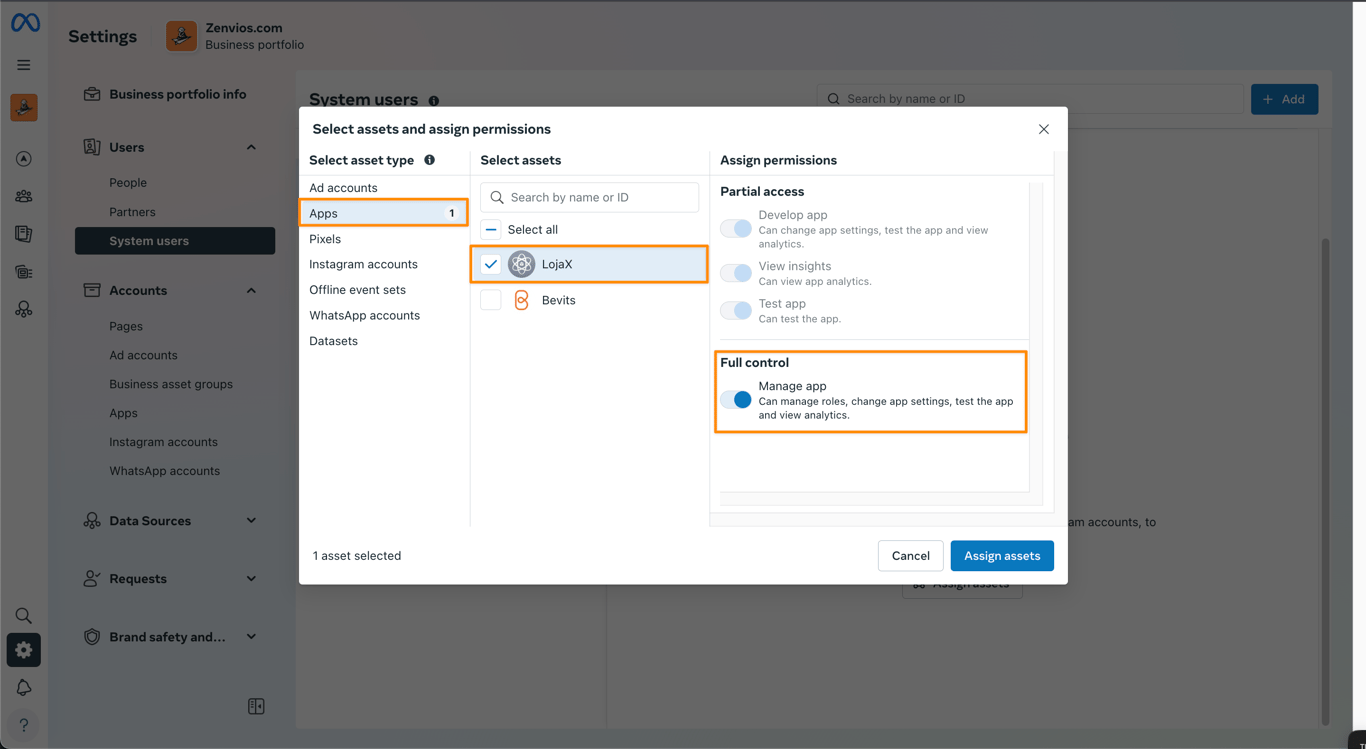Click the info icon beside Select asset type
1366x749 pixels.
pyautogui.click(x=429, y=160)
